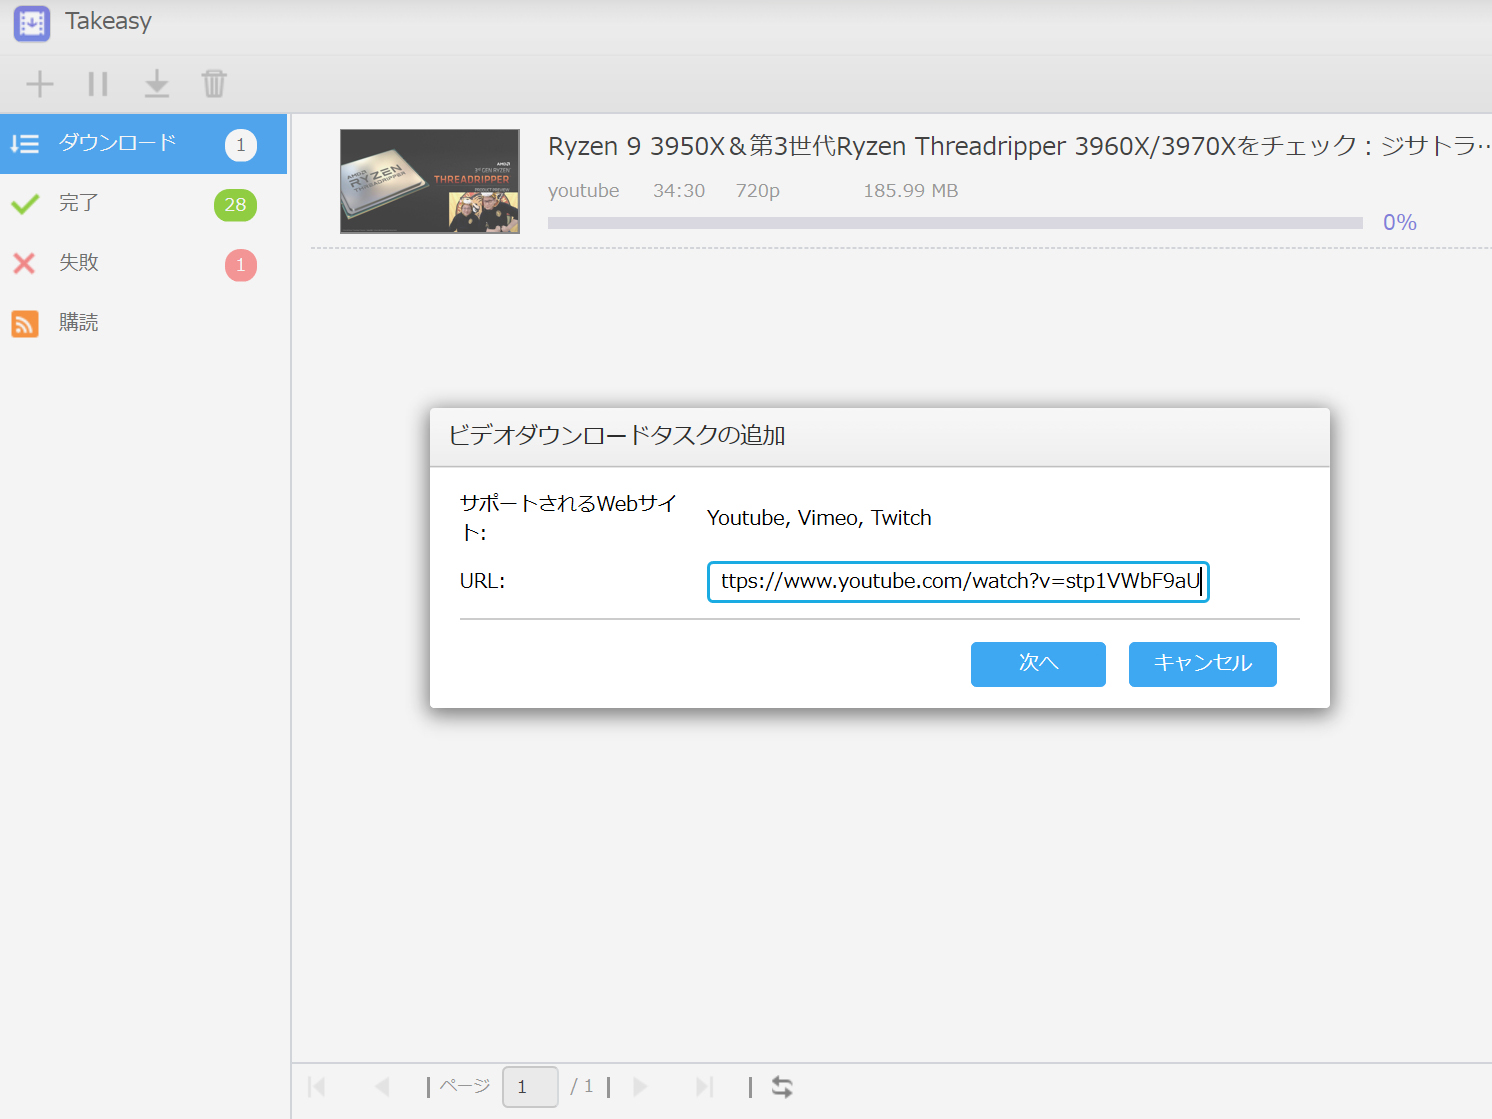Click the green checkmark icon beside 完了
Screen dimensions: 1492x1119
pos(25,205)
